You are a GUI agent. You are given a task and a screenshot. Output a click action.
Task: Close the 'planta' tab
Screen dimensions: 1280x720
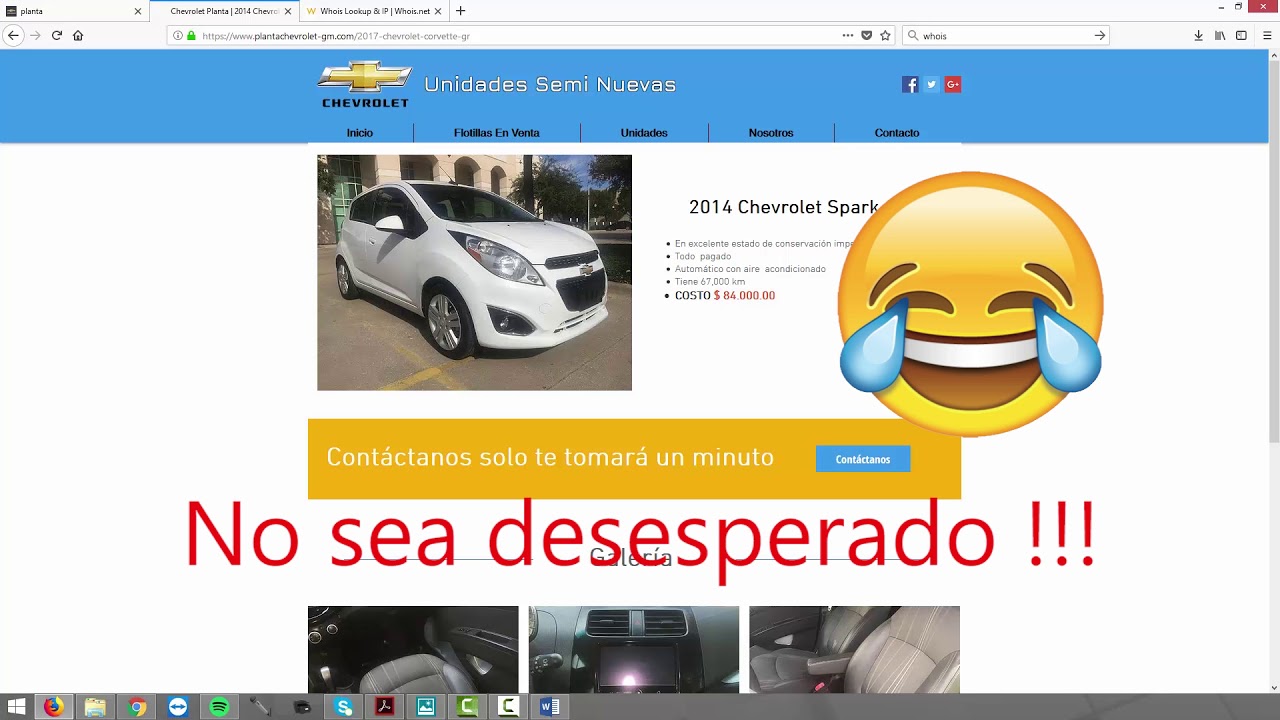click(x=138, y=11)
